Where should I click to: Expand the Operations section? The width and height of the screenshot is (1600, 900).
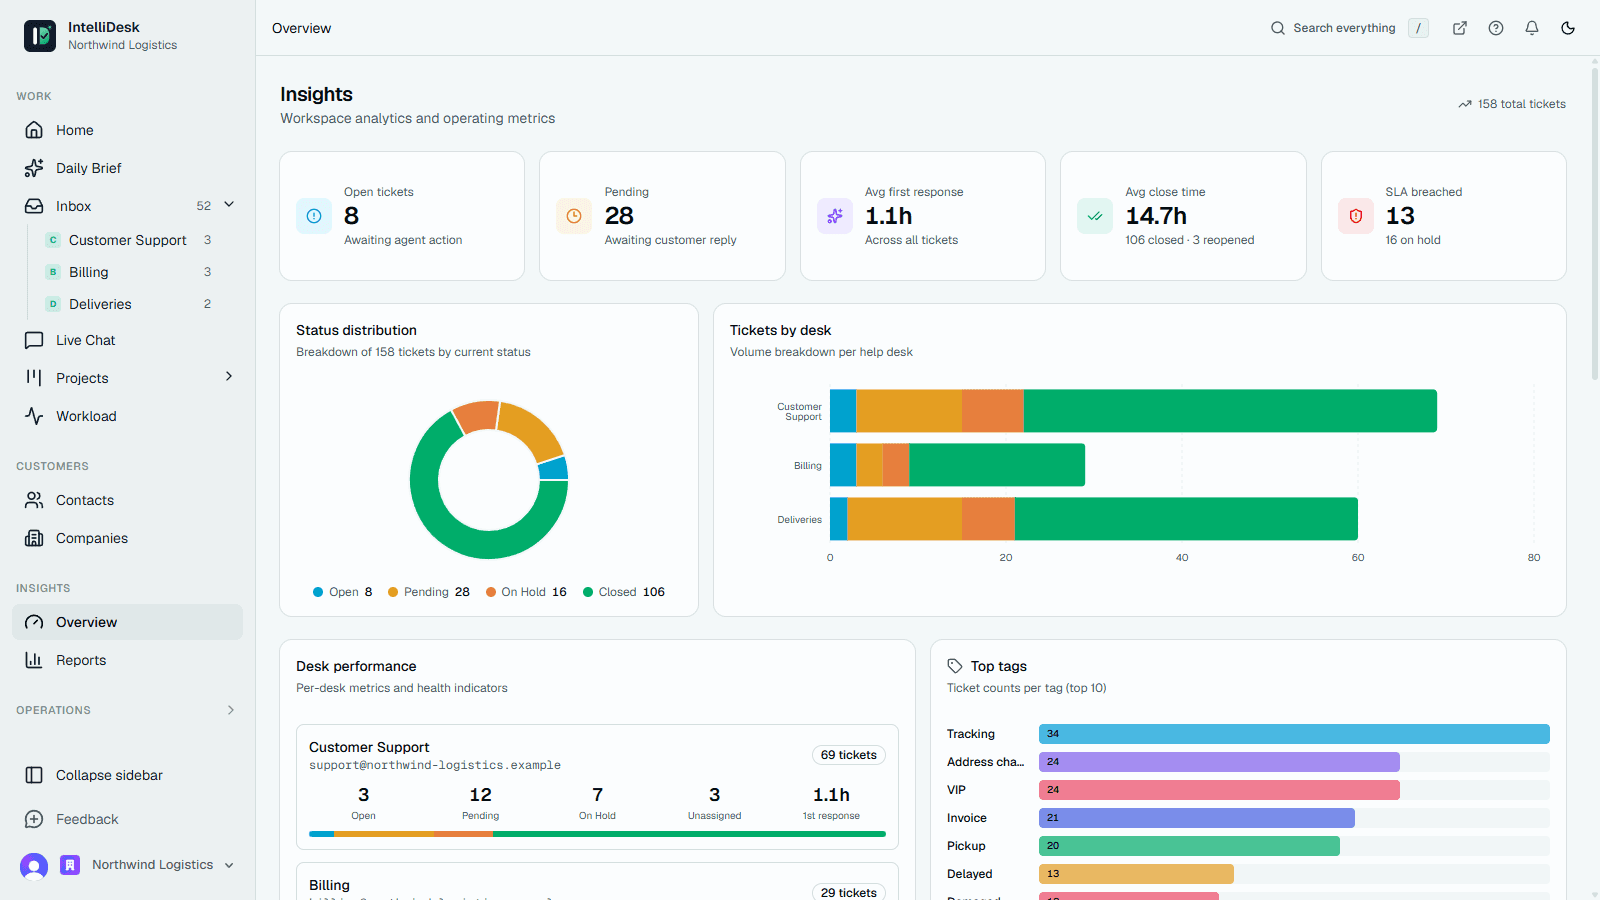click(127, 710)
